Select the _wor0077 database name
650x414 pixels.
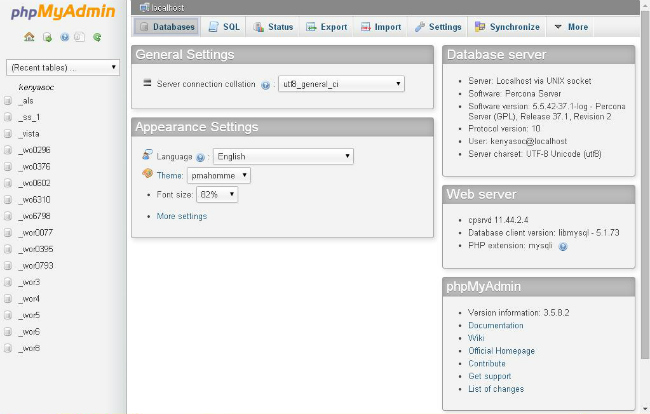(x=35, y=233)
